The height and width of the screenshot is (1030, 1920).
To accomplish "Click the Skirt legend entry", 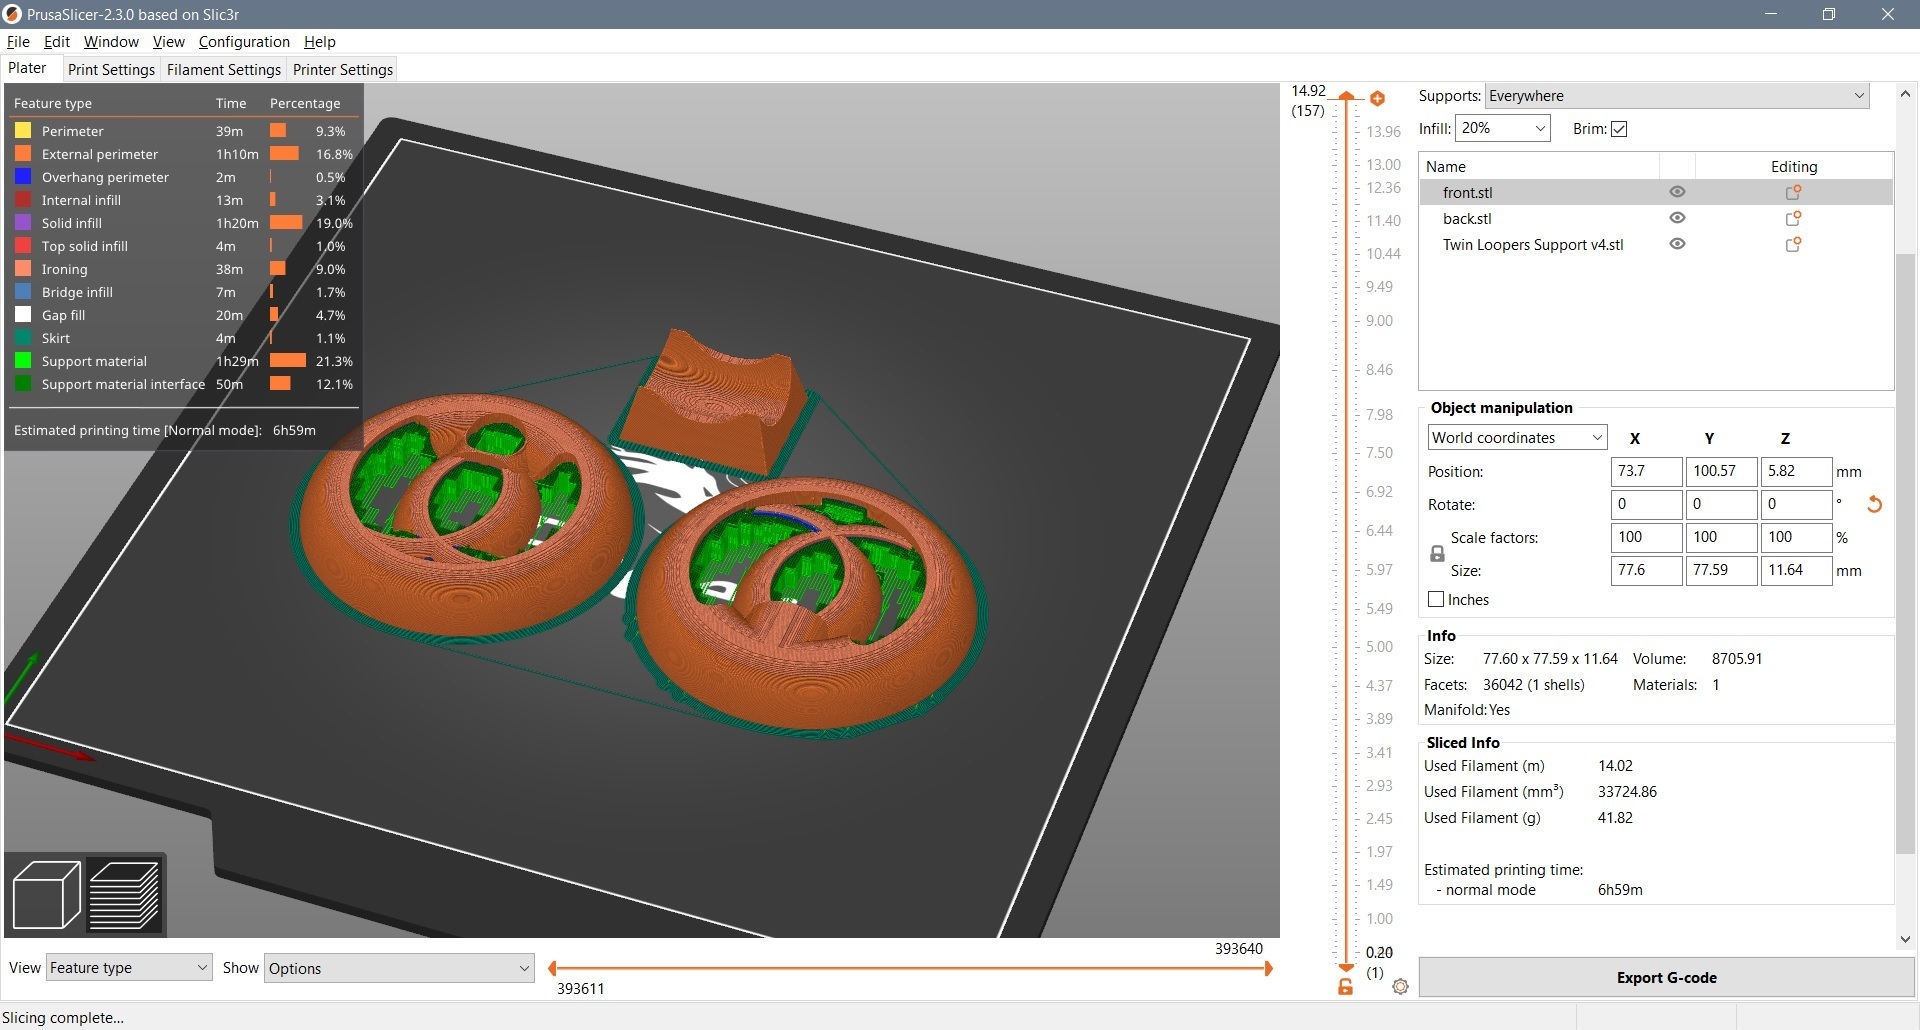I will (183, 338).
